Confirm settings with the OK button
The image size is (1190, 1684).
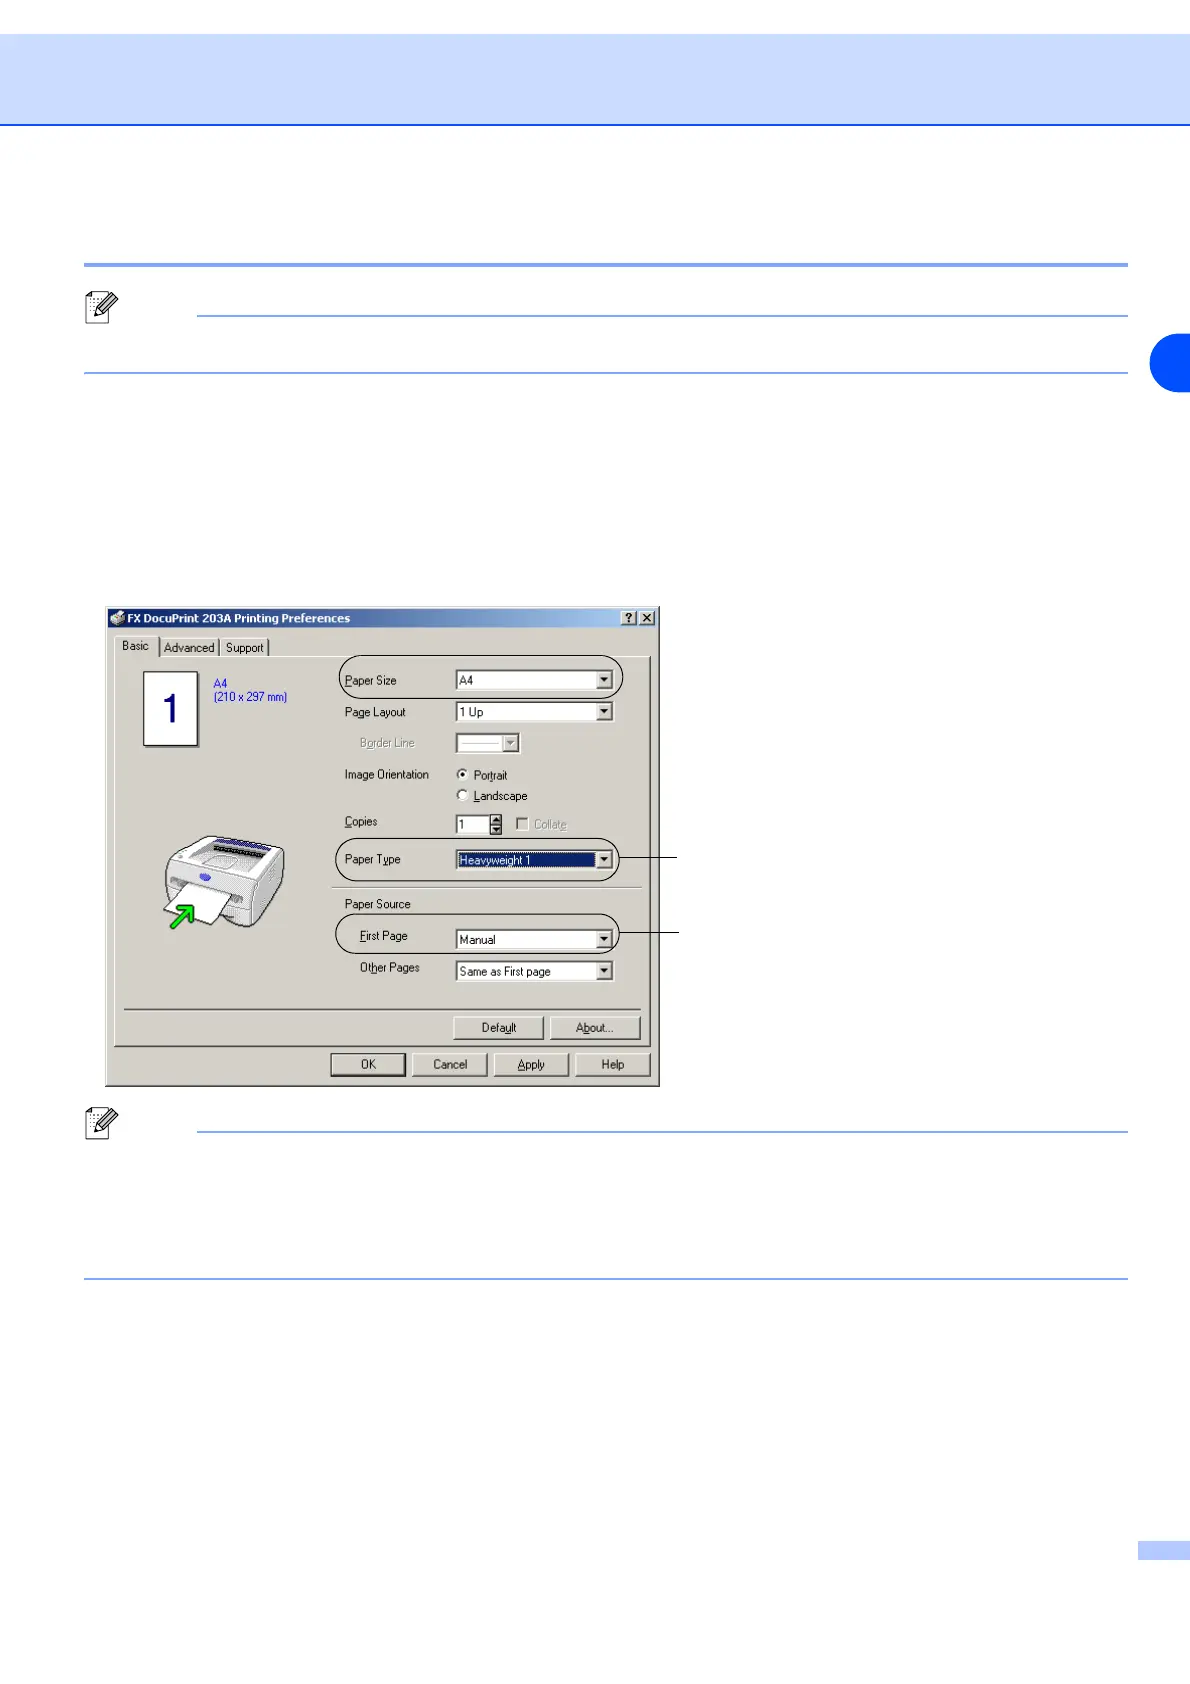[x=368, y=1065]
